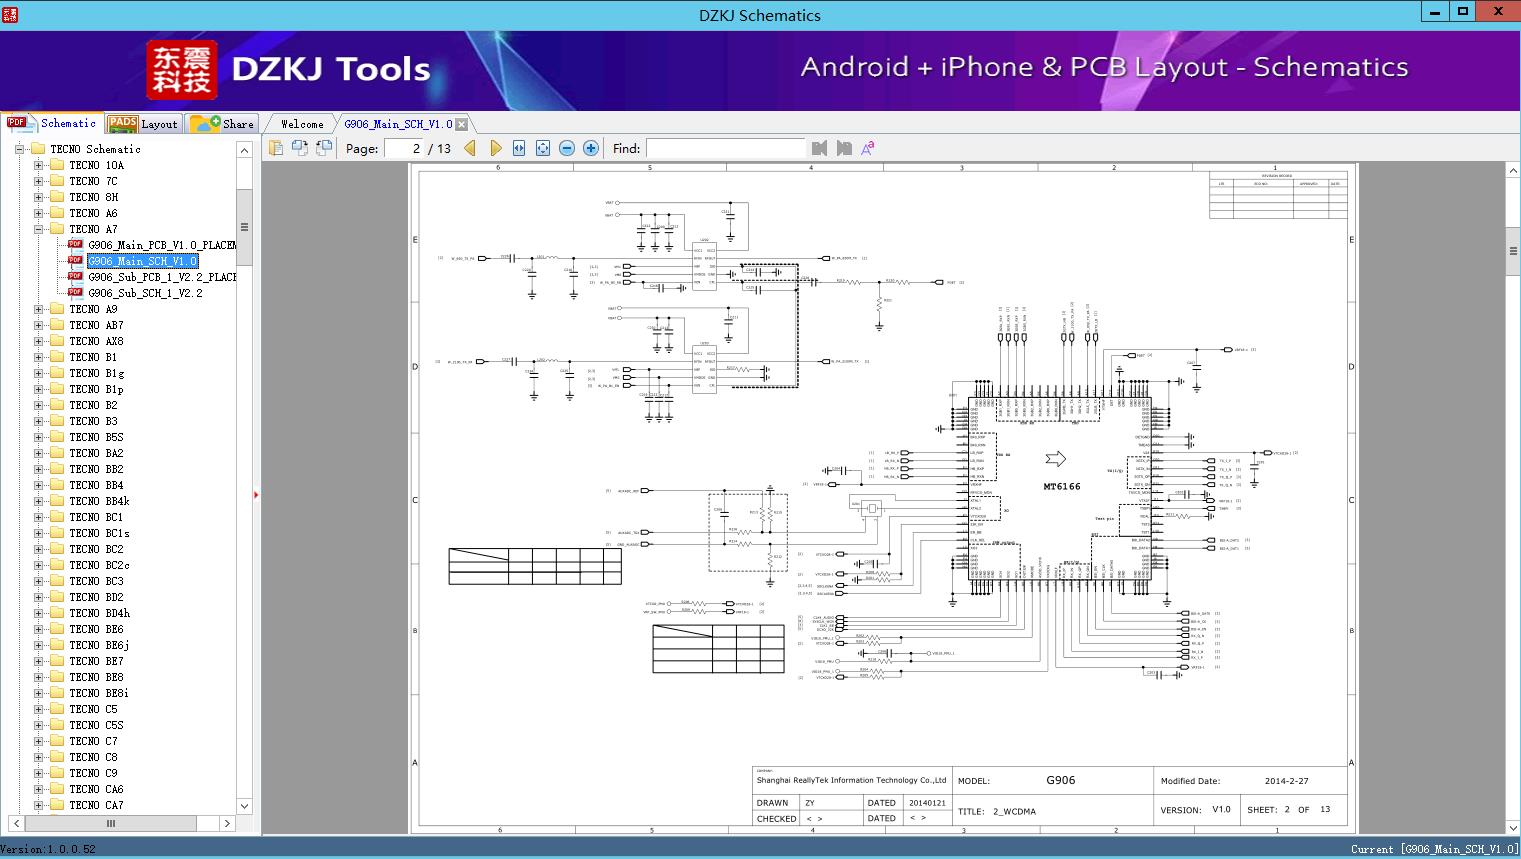Click the copy document icon in the PDF toolbar

tap(276, 148)
